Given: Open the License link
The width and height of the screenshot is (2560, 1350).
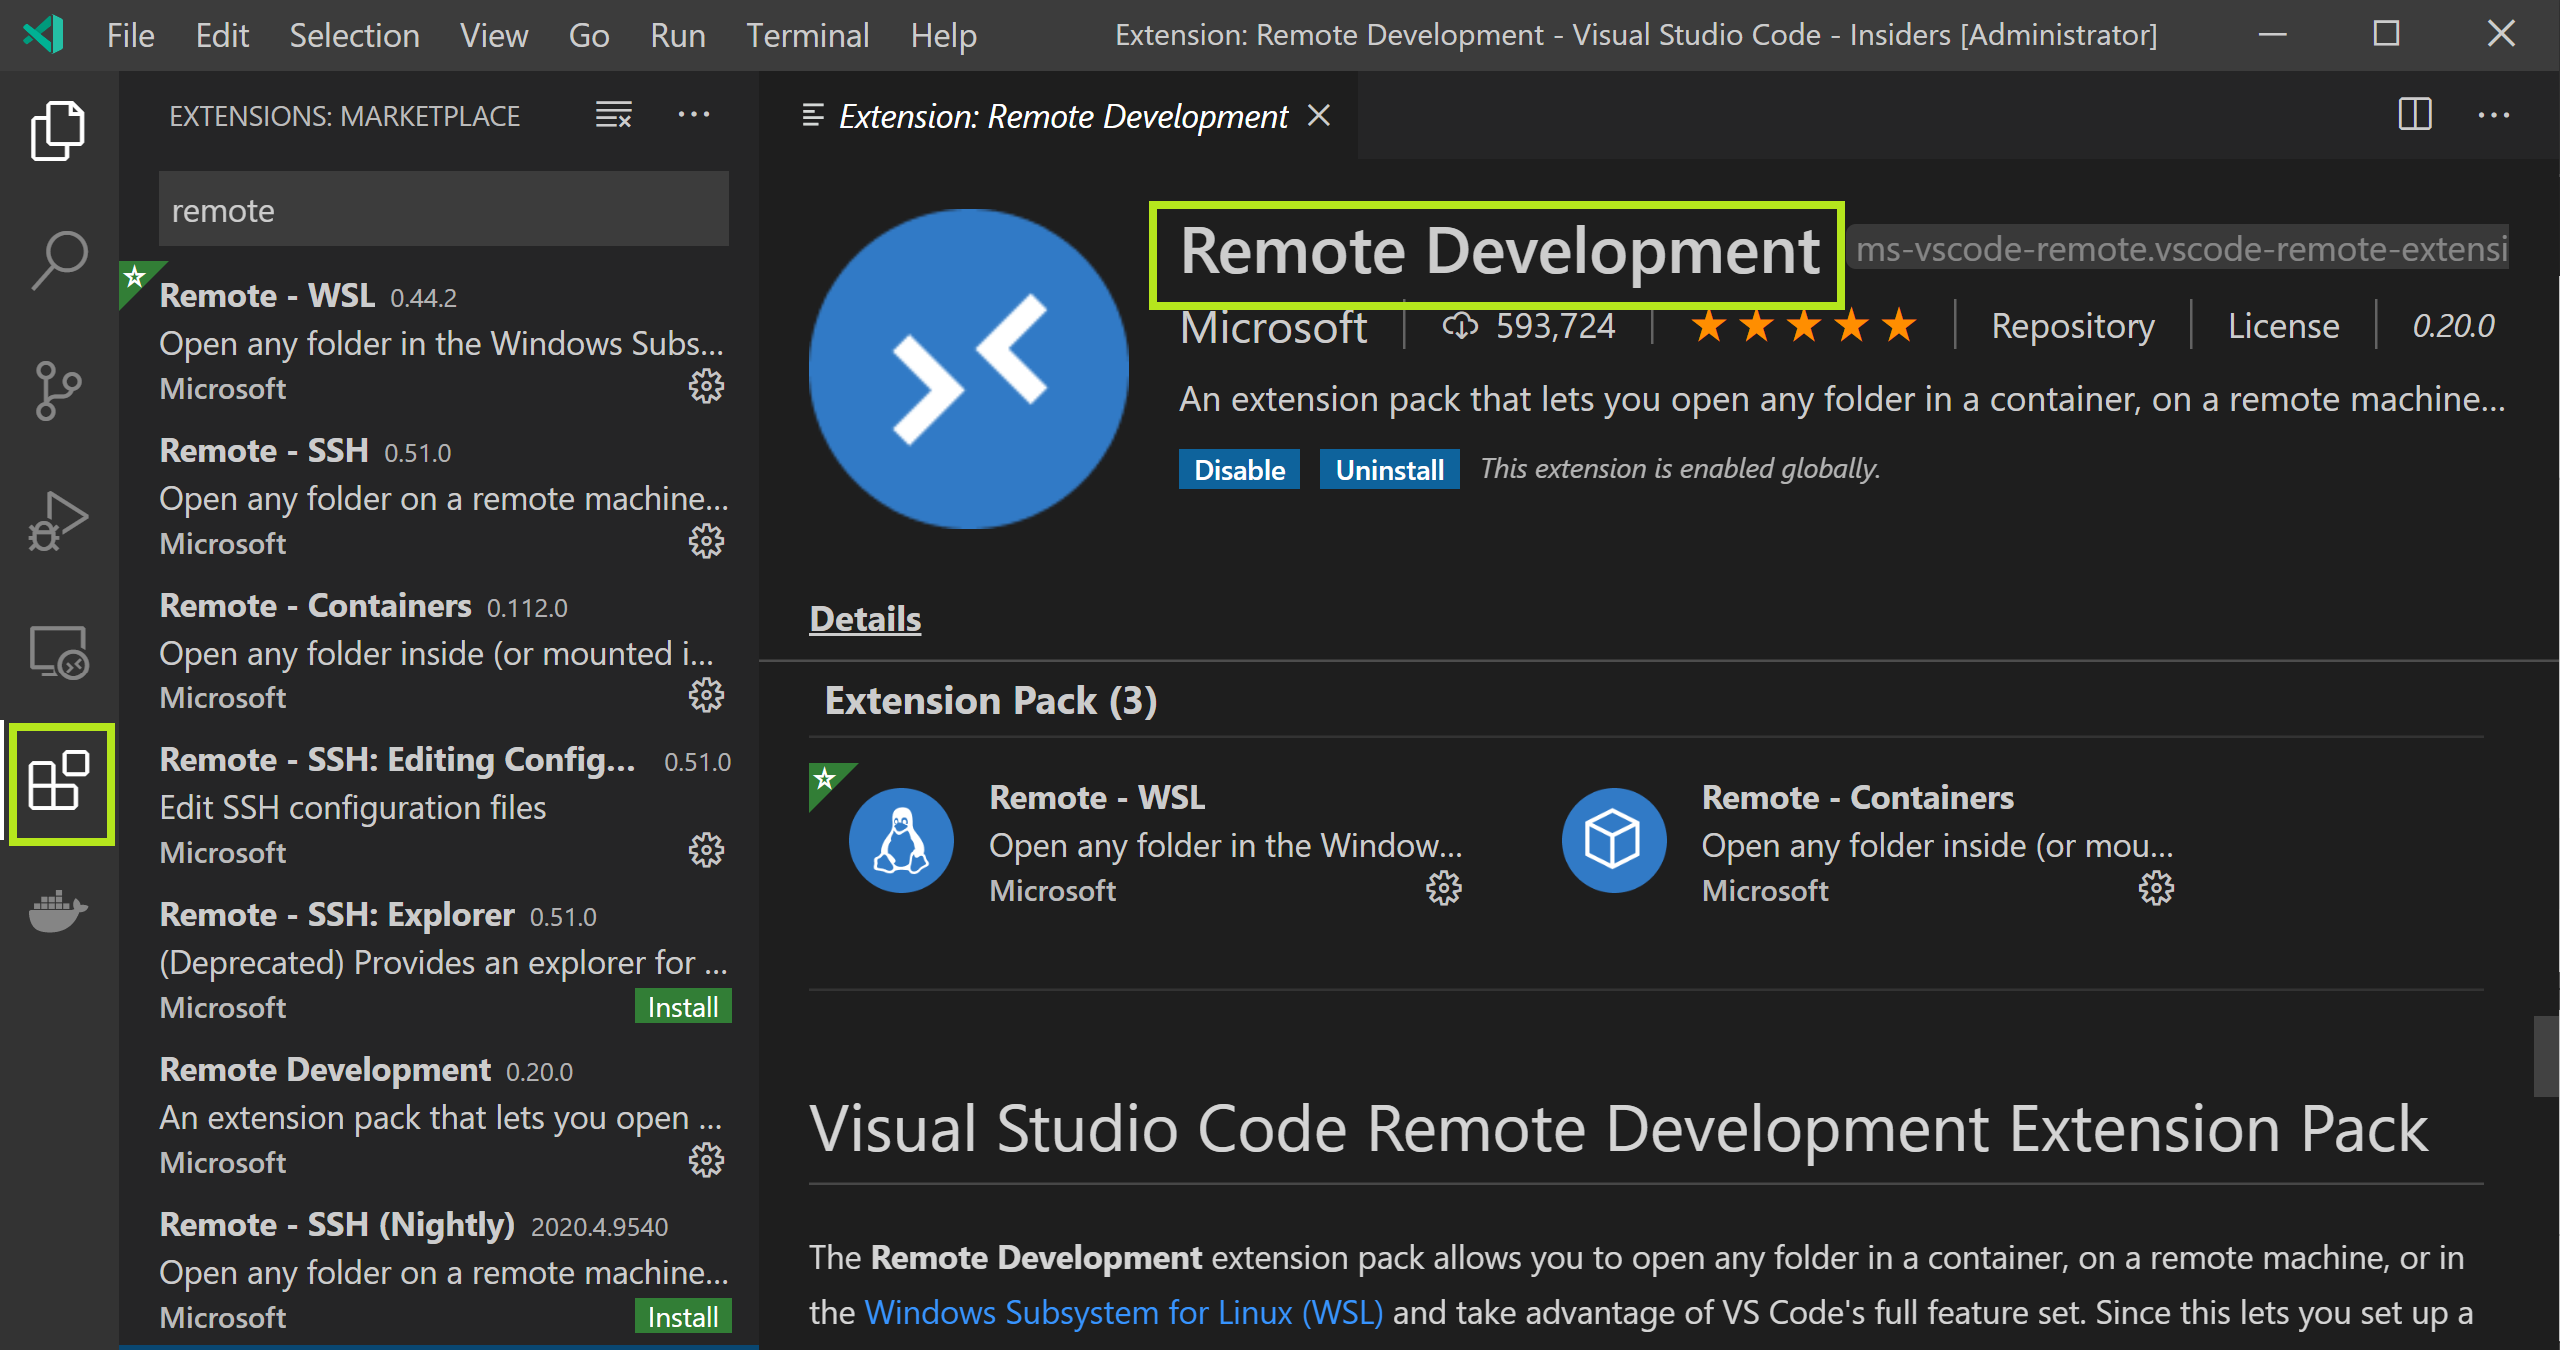Looking at the screenshot, I should 2284,326.
